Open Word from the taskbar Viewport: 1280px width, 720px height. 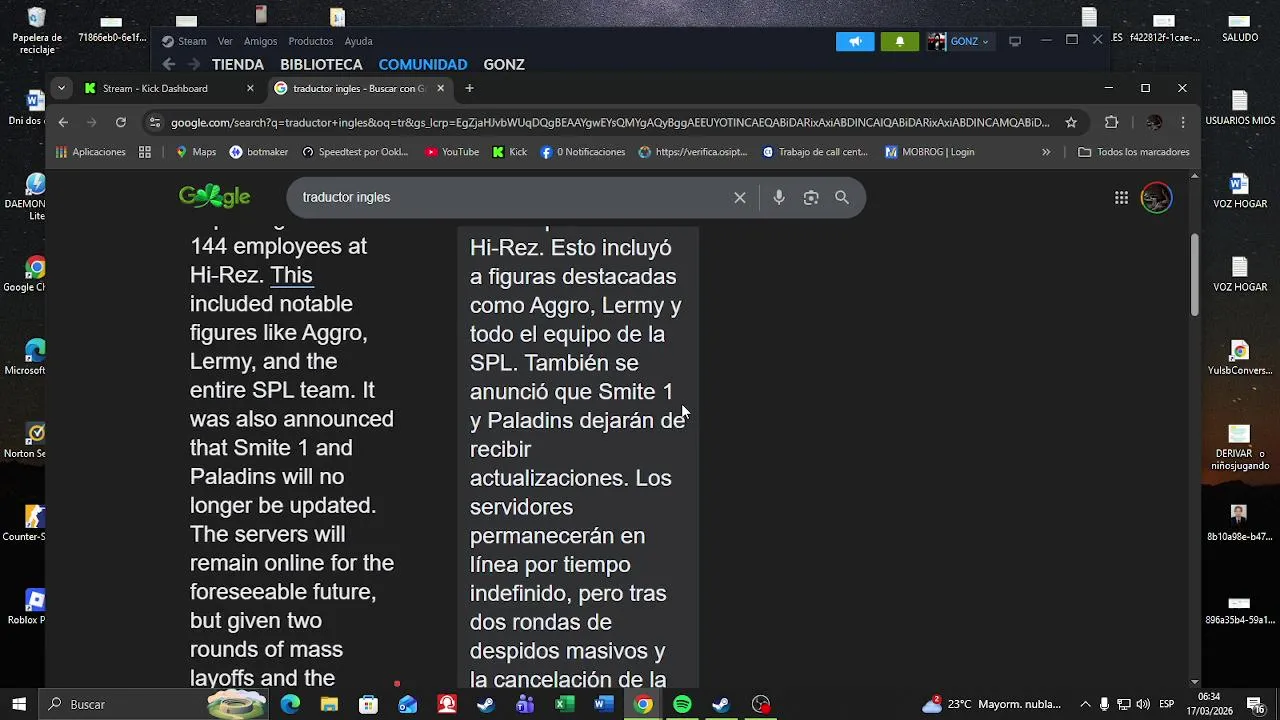coord(603,704)
